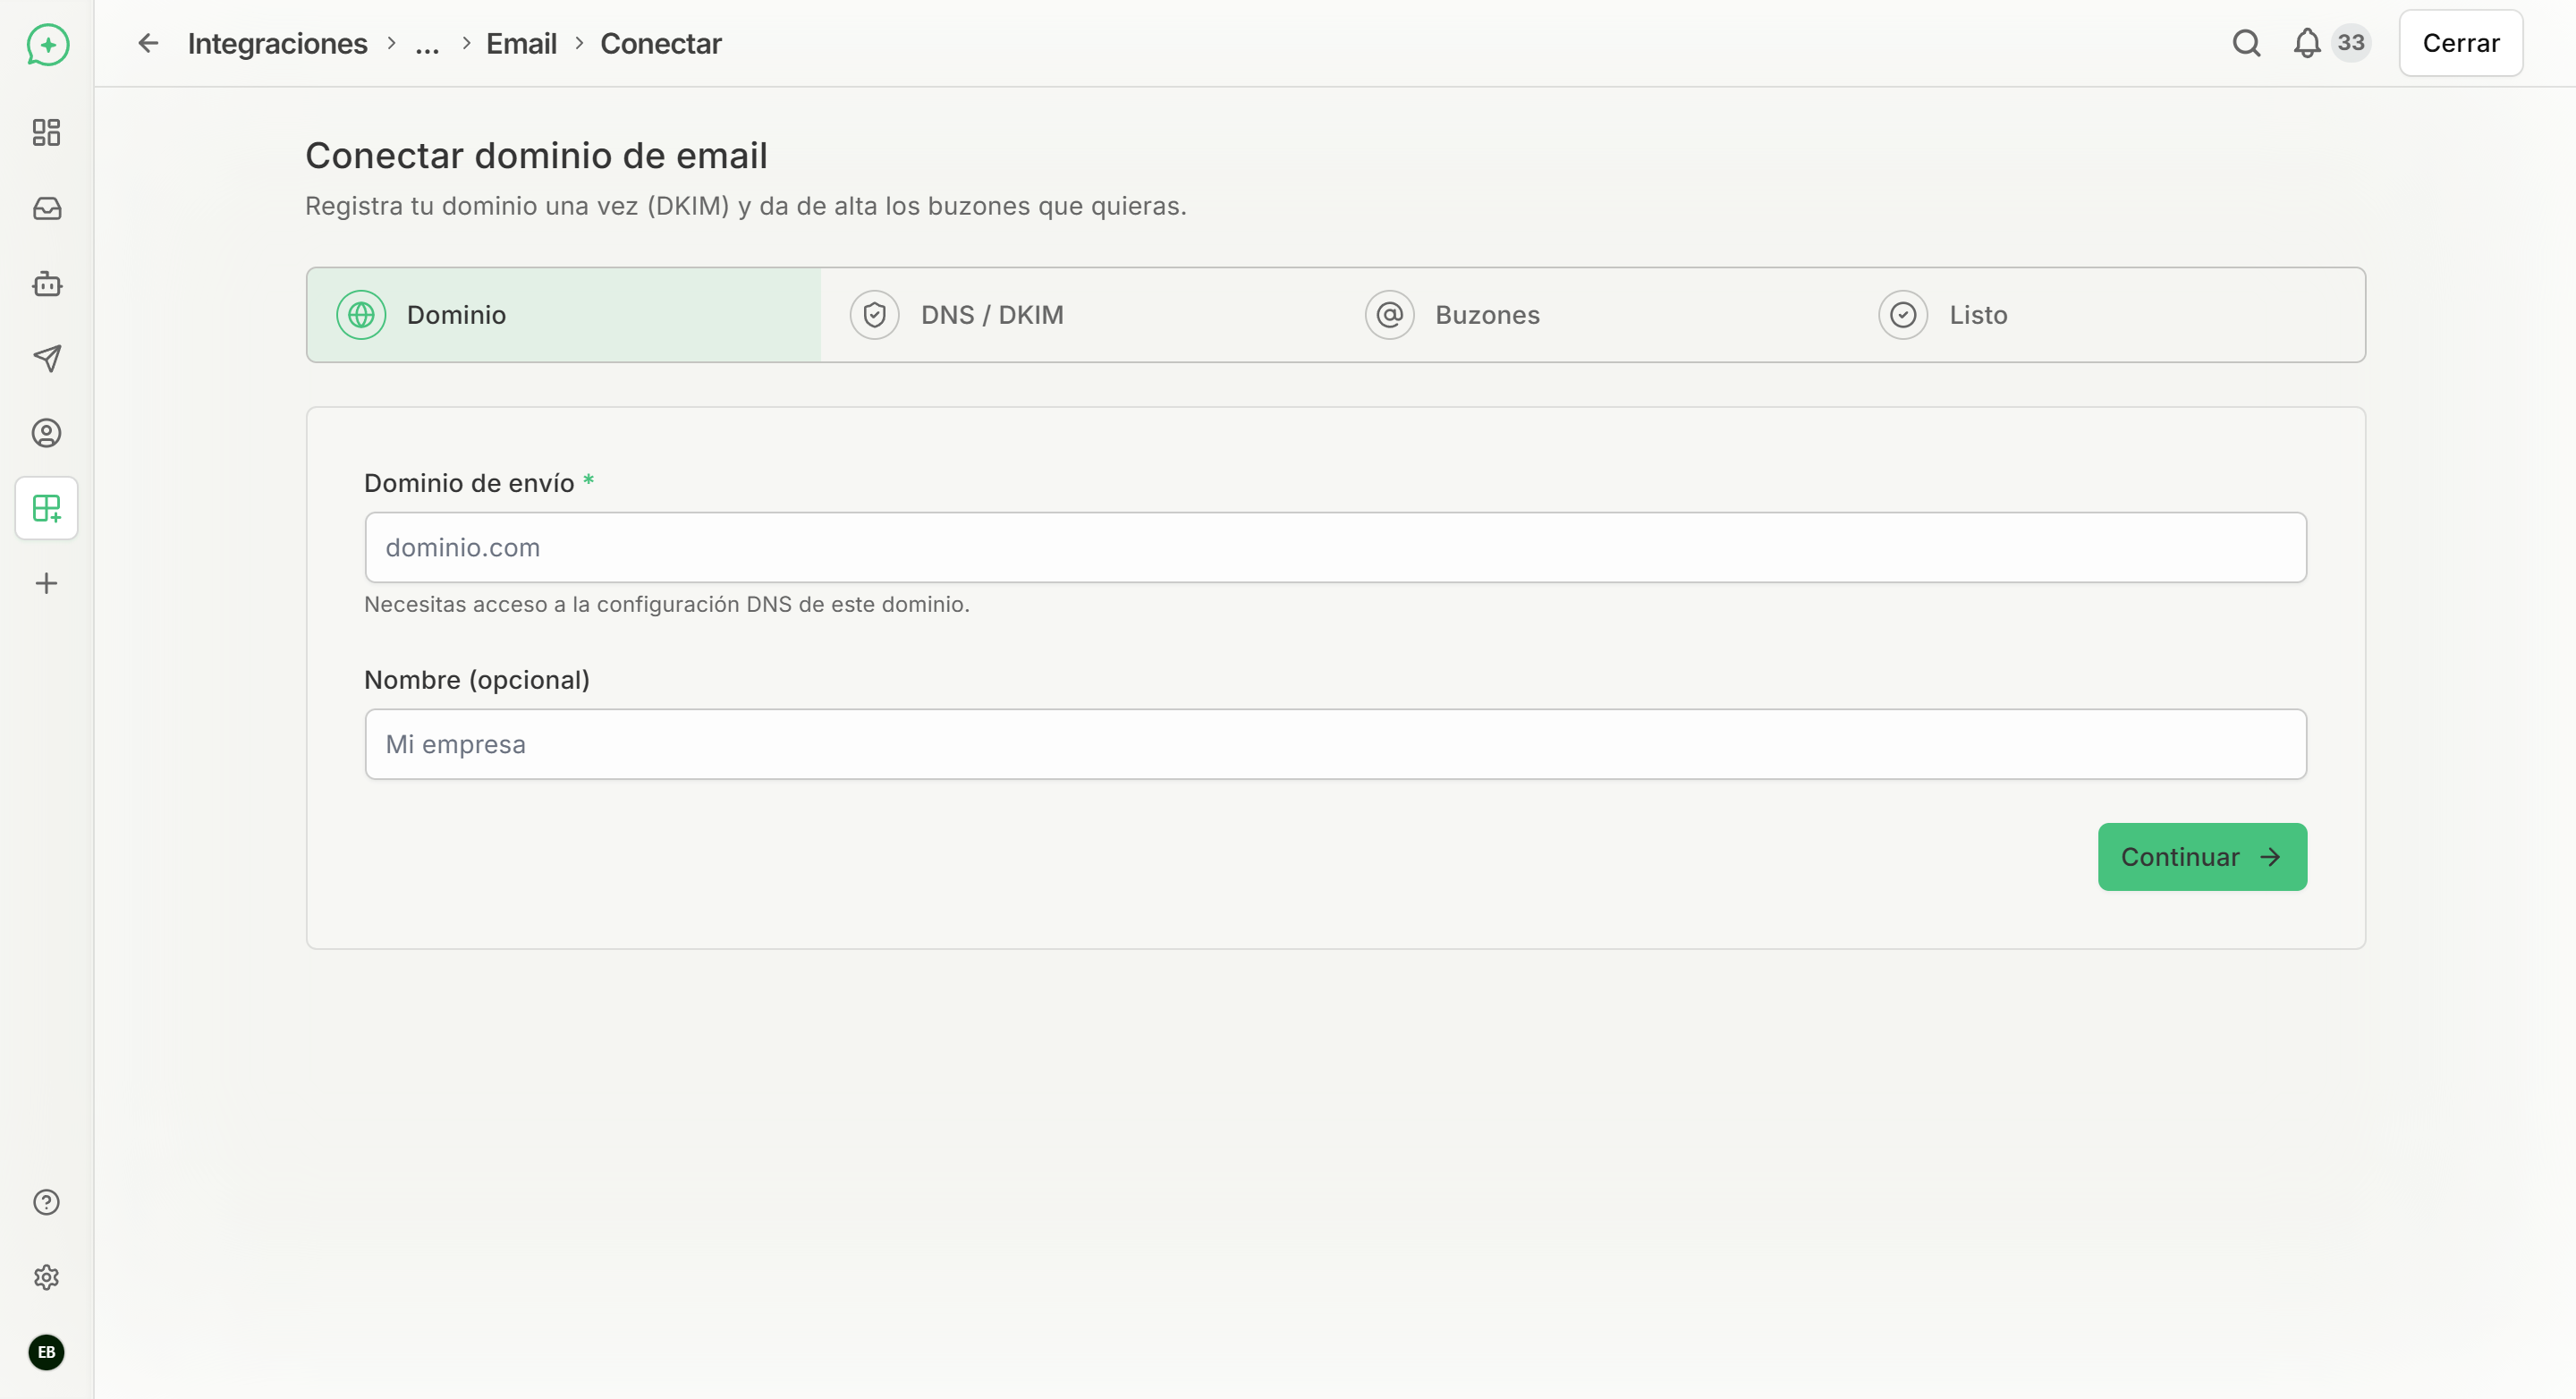Click the EB user avatar
The height and width of the screenshot is (1399, 2576).
[x=46, y=1352]
